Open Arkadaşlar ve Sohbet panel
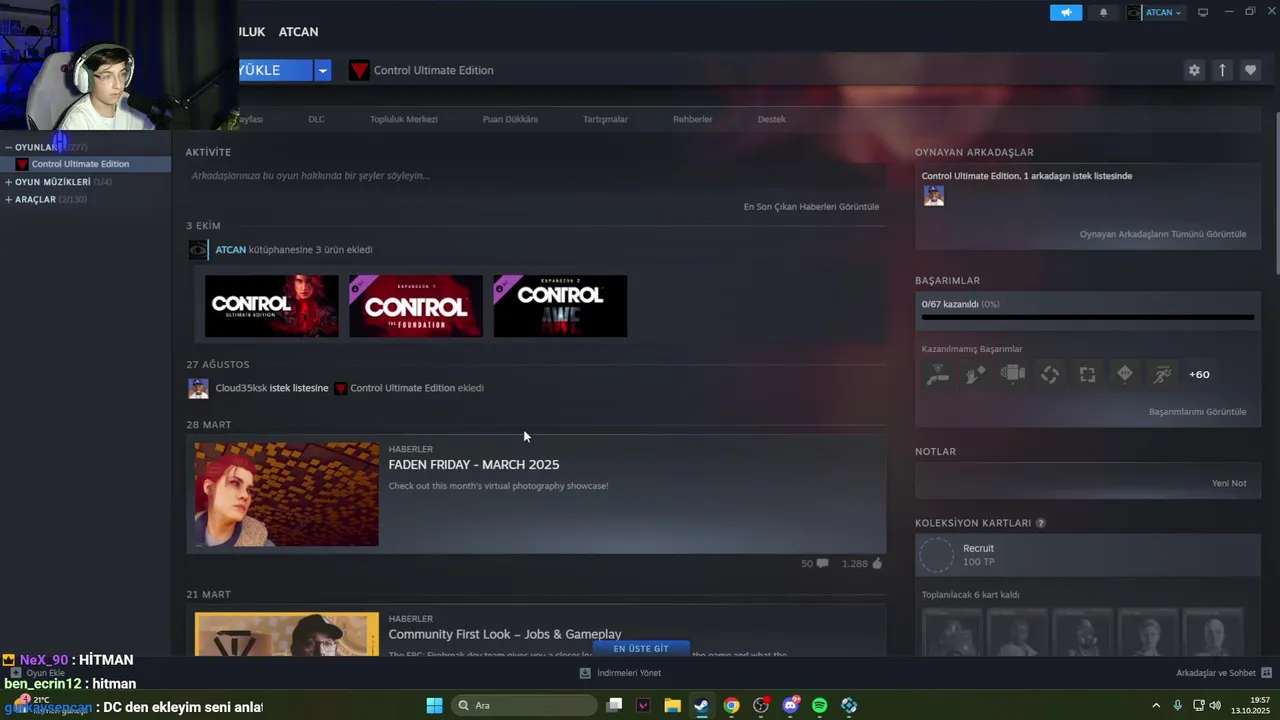Image resolution: width=1280 pixels, height=720 pixels. [1224, 673]
